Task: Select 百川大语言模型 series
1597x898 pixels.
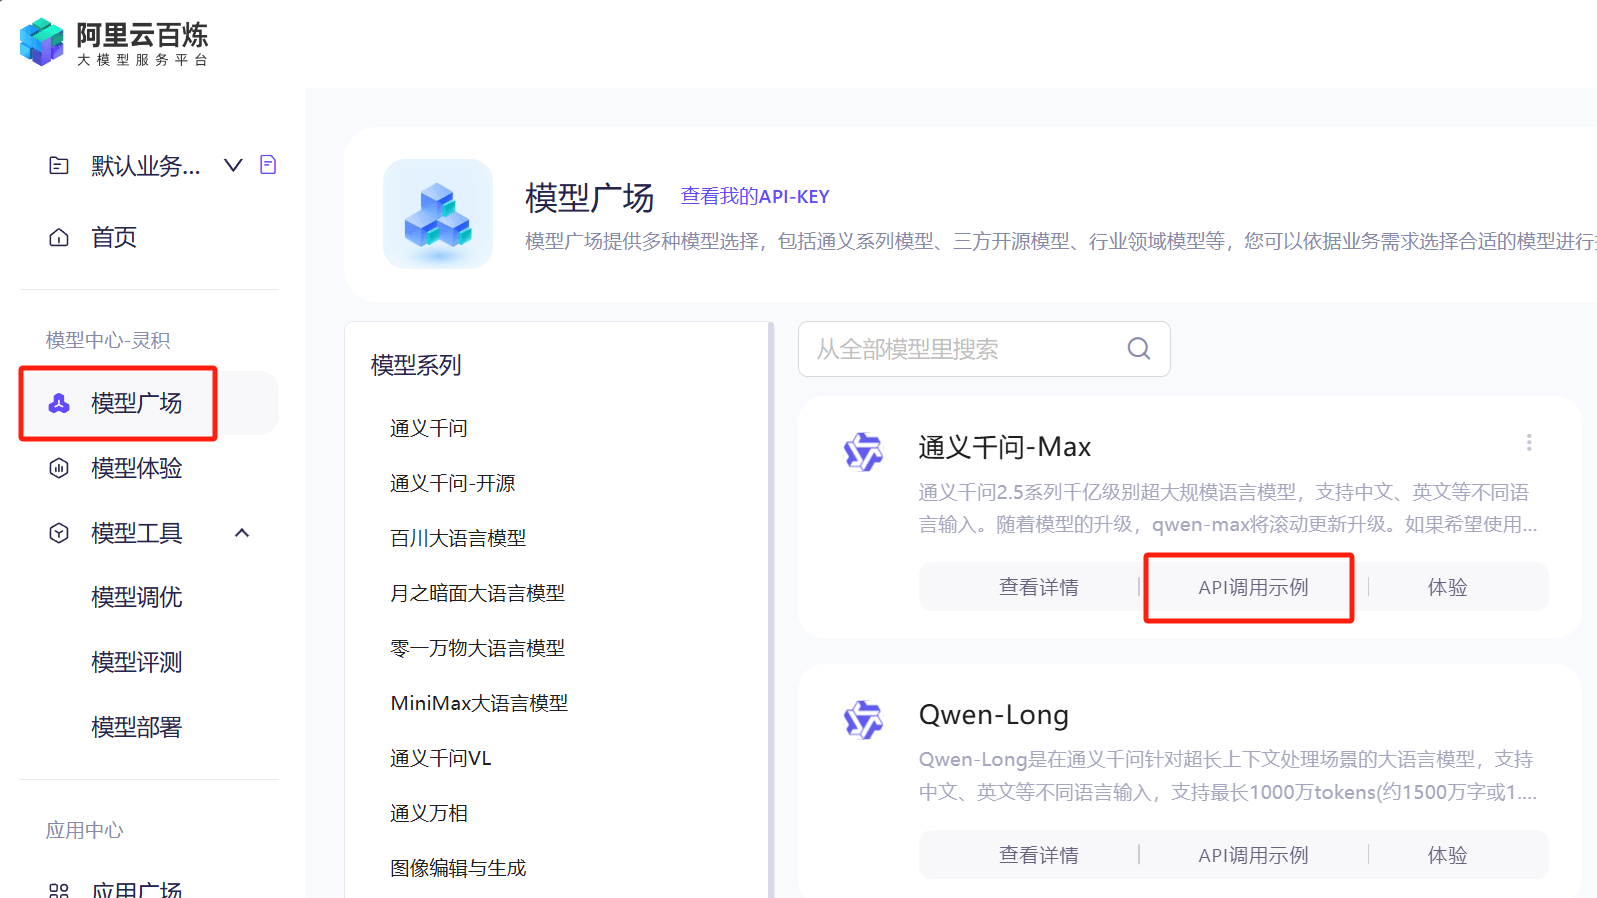Action: tap(458, 538)
